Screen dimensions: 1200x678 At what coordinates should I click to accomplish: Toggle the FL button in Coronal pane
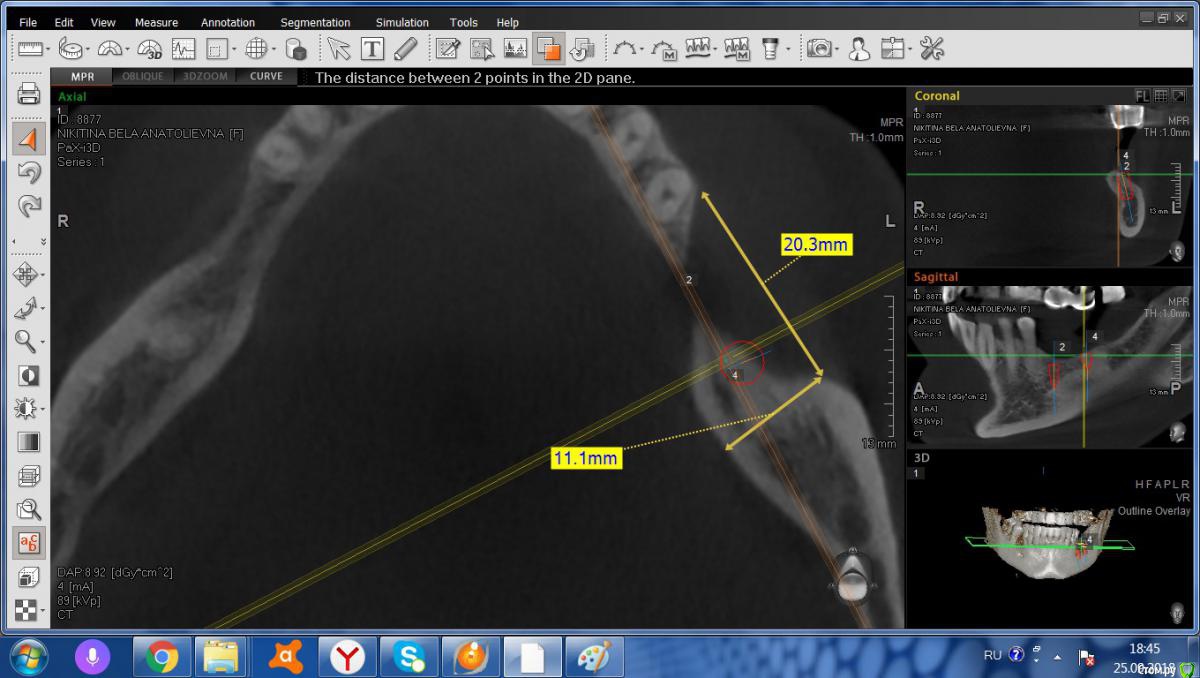pyautogui.click(x=1142, y=96)
